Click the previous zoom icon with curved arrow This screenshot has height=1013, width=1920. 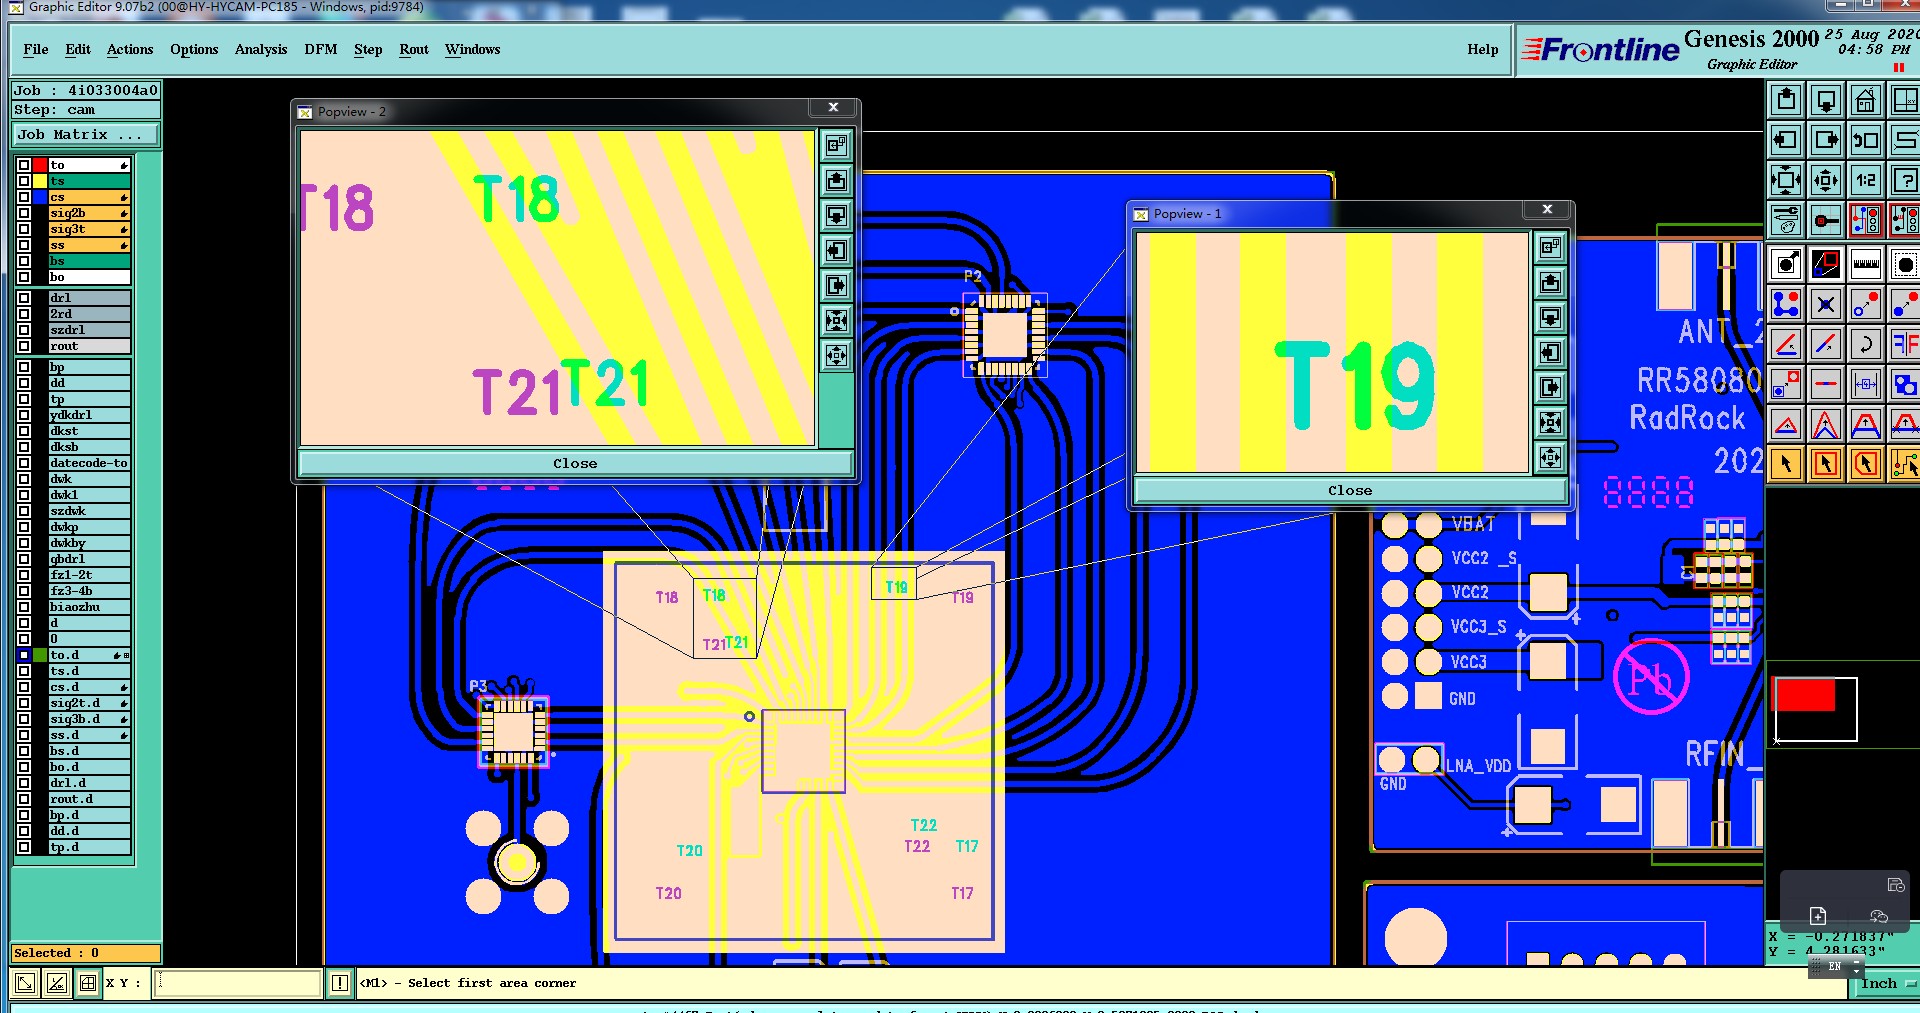pos(1866,140)
